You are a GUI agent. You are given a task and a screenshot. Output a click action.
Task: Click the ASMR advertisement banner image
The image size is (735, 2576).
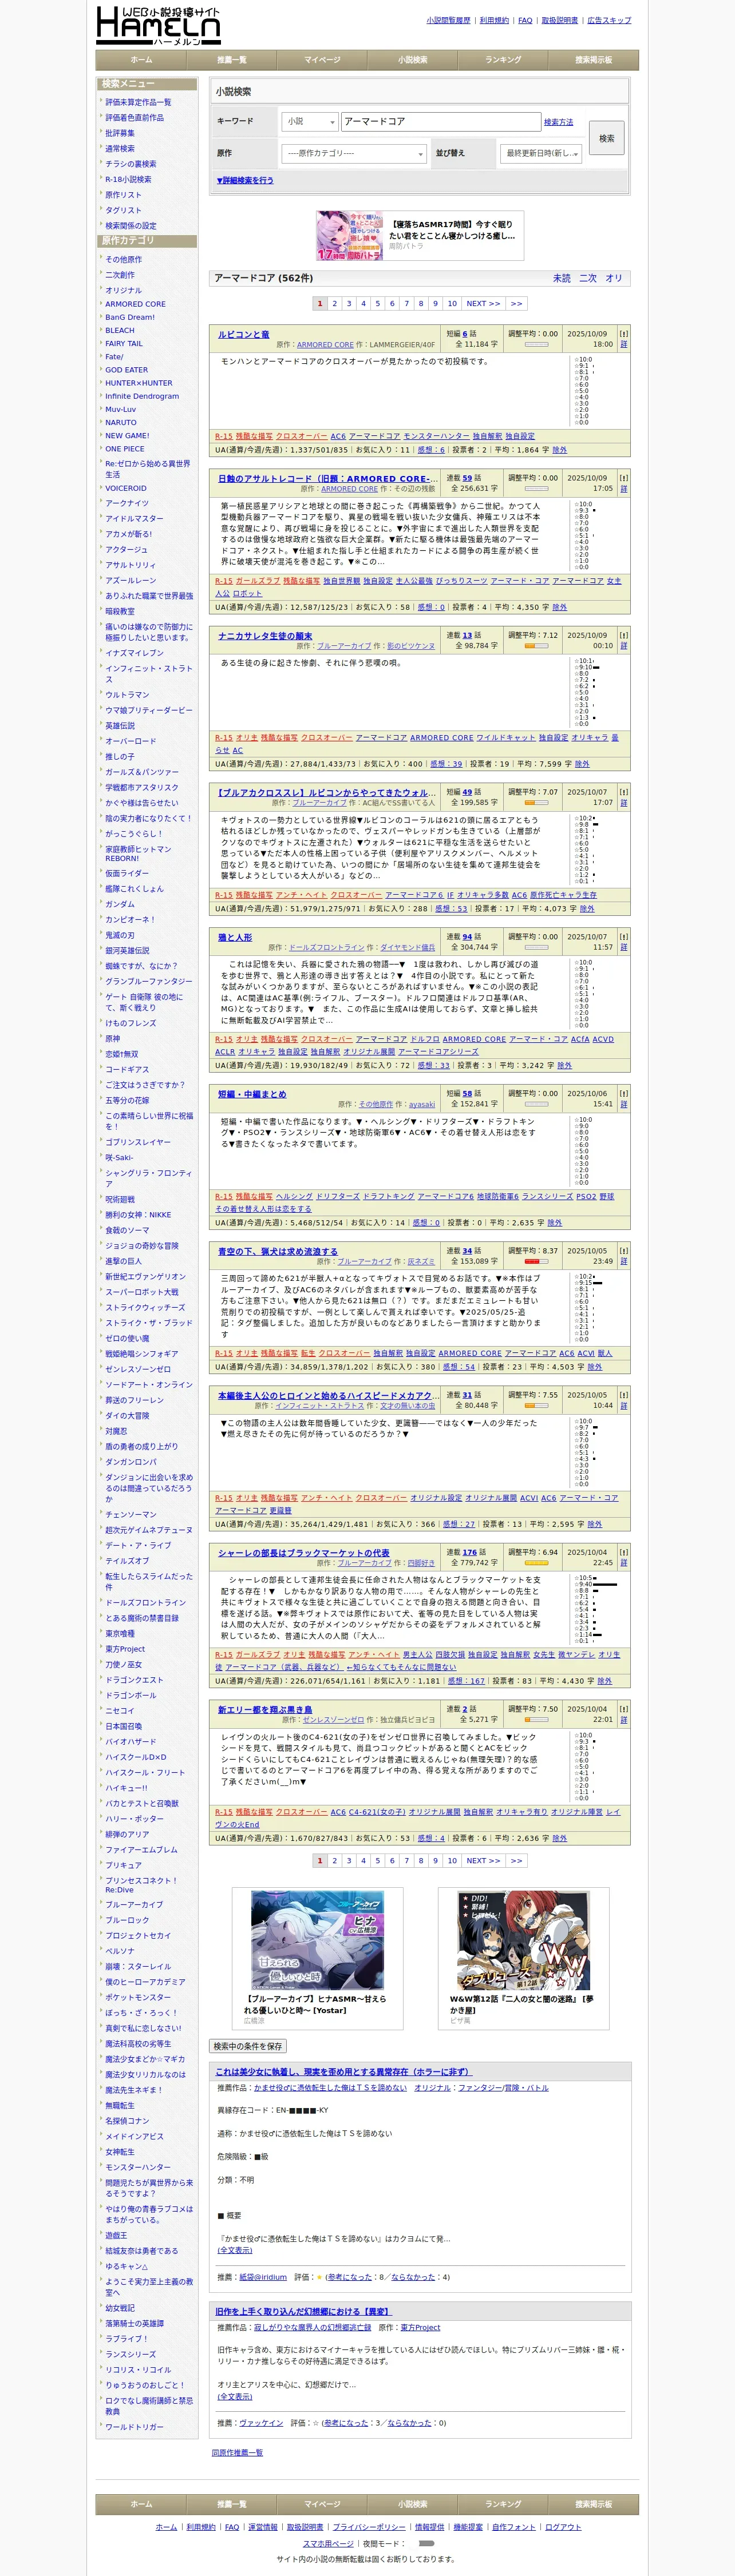pos(350,236)
